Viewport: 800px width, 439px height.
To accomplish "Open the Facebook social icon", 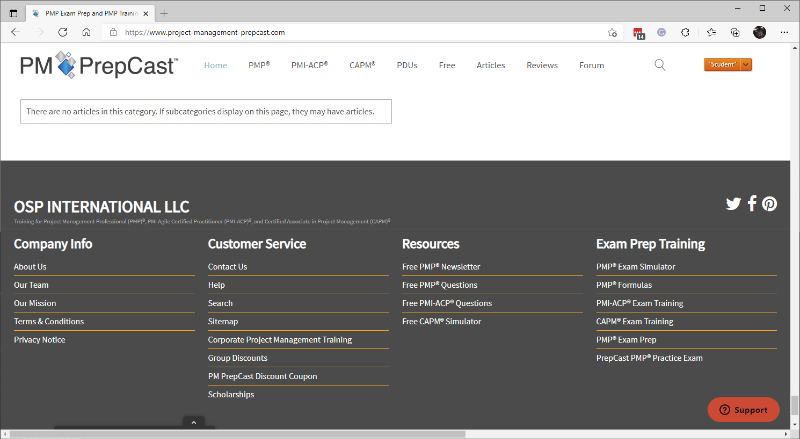I will [x=752, y=203].
